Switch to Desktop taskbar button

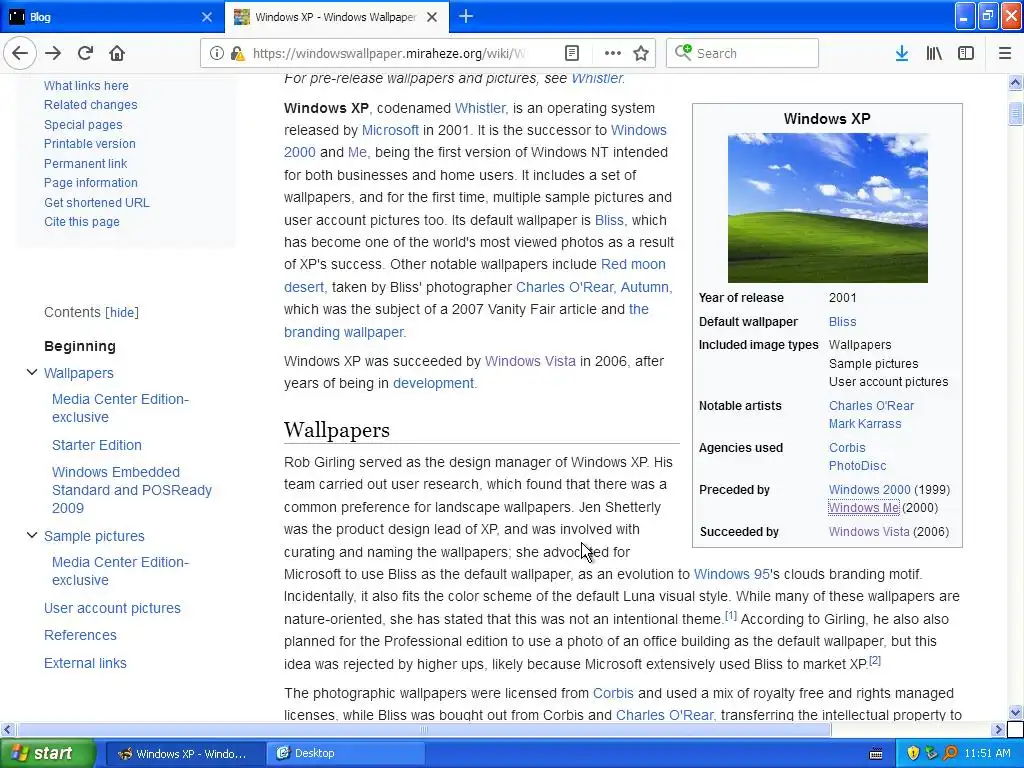pyautogui.click(x=346, y=753)
